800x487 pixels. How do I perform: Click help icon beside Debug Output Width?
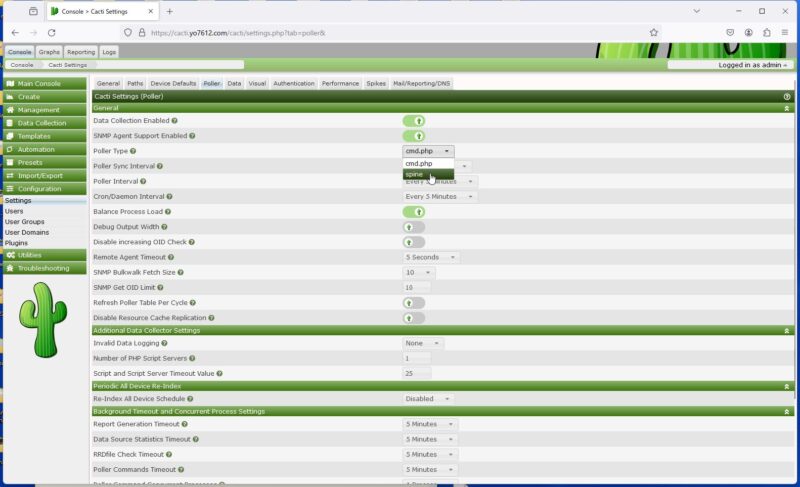tap(164, 227)
